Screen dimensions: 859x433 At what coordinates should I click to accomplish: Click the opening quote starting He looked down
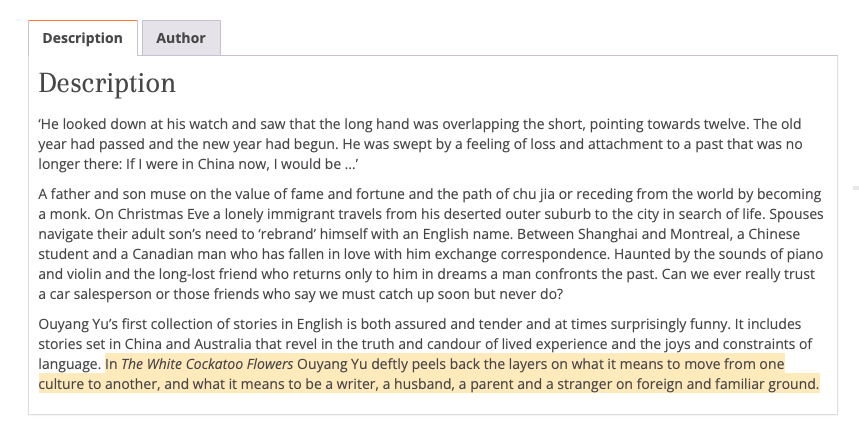point(420,144)
